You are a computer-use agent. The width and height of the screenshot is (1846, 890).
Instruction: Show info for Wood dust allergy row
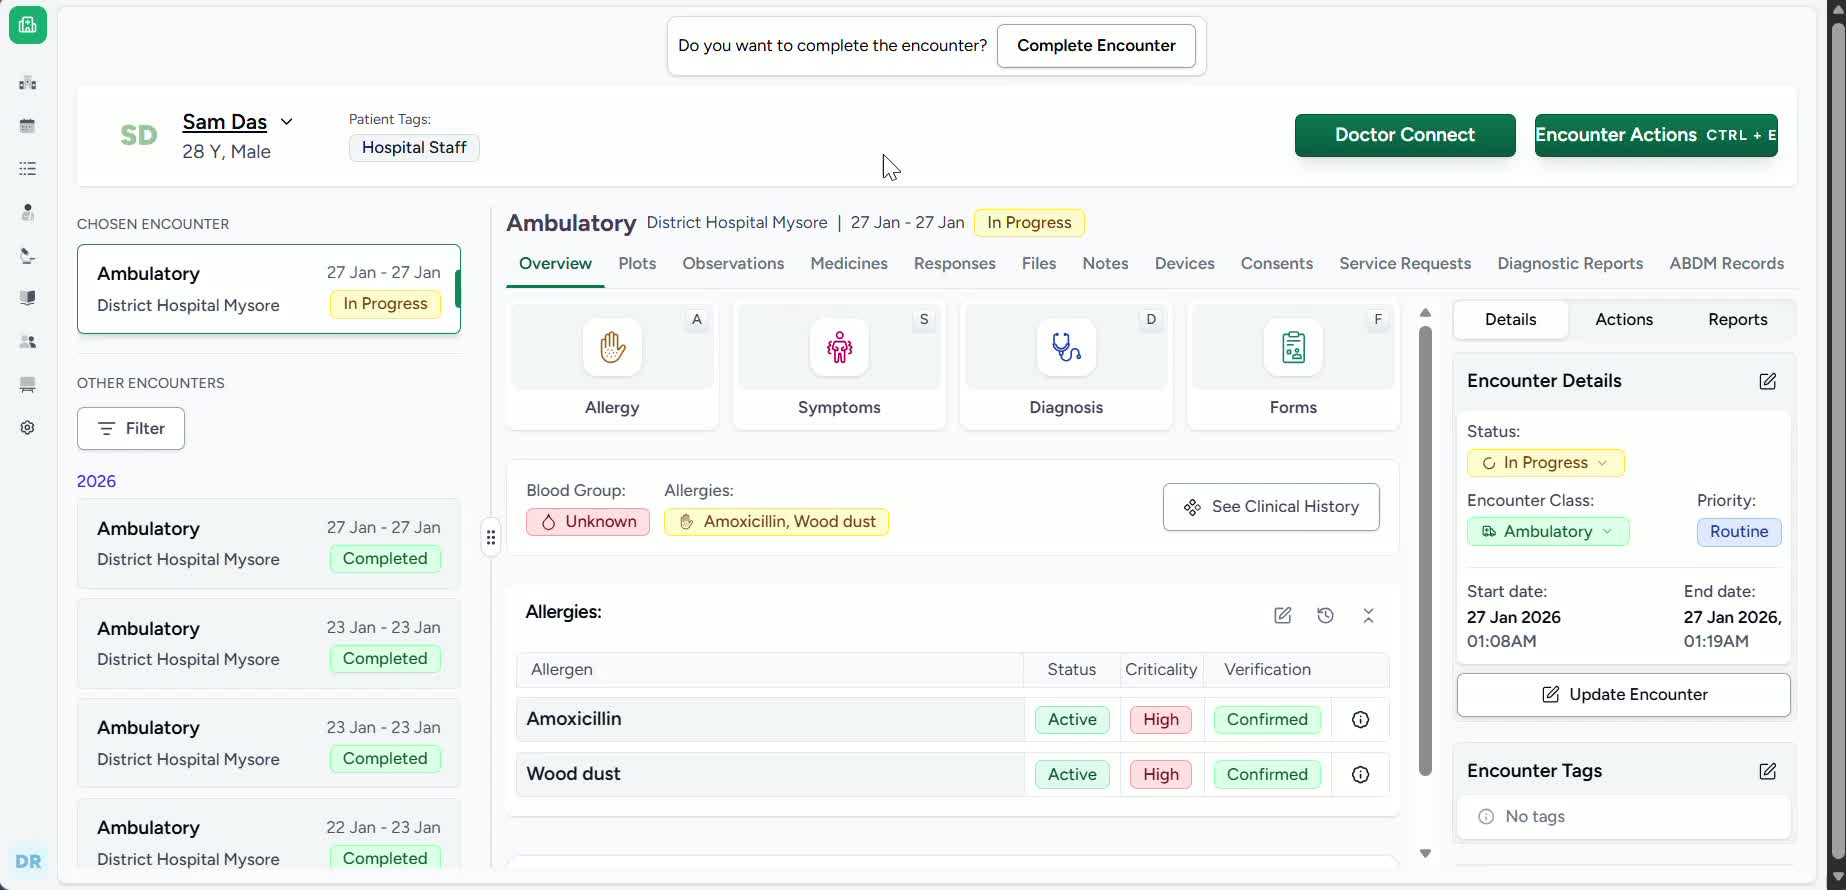pyautogui.click(x=1360, y=775)
